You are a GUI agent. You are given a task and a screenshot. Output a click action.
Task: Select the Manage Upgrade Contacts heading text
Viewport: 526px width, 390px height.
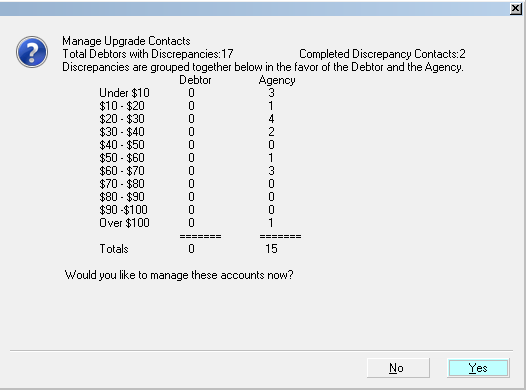coord(126,41)
